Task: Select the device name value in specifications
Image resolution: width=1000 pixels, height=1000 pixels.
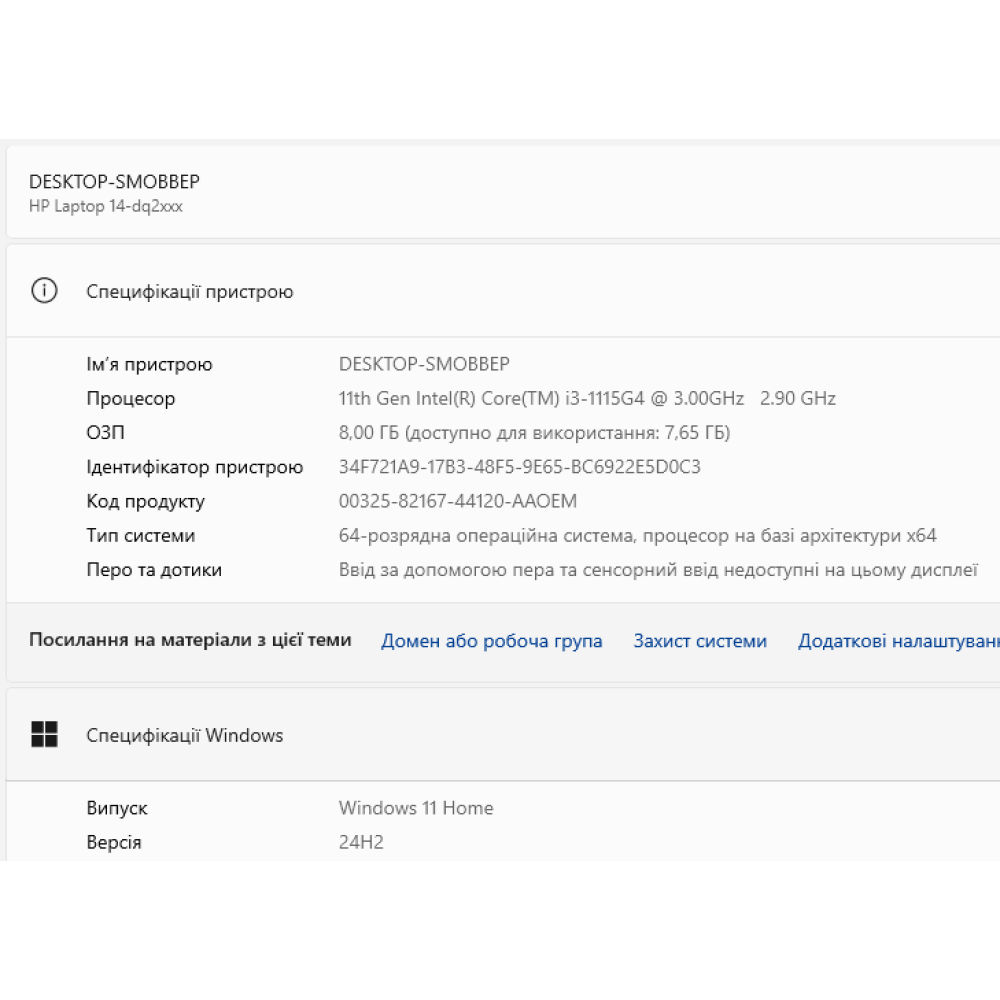Action: click(424, 364)
